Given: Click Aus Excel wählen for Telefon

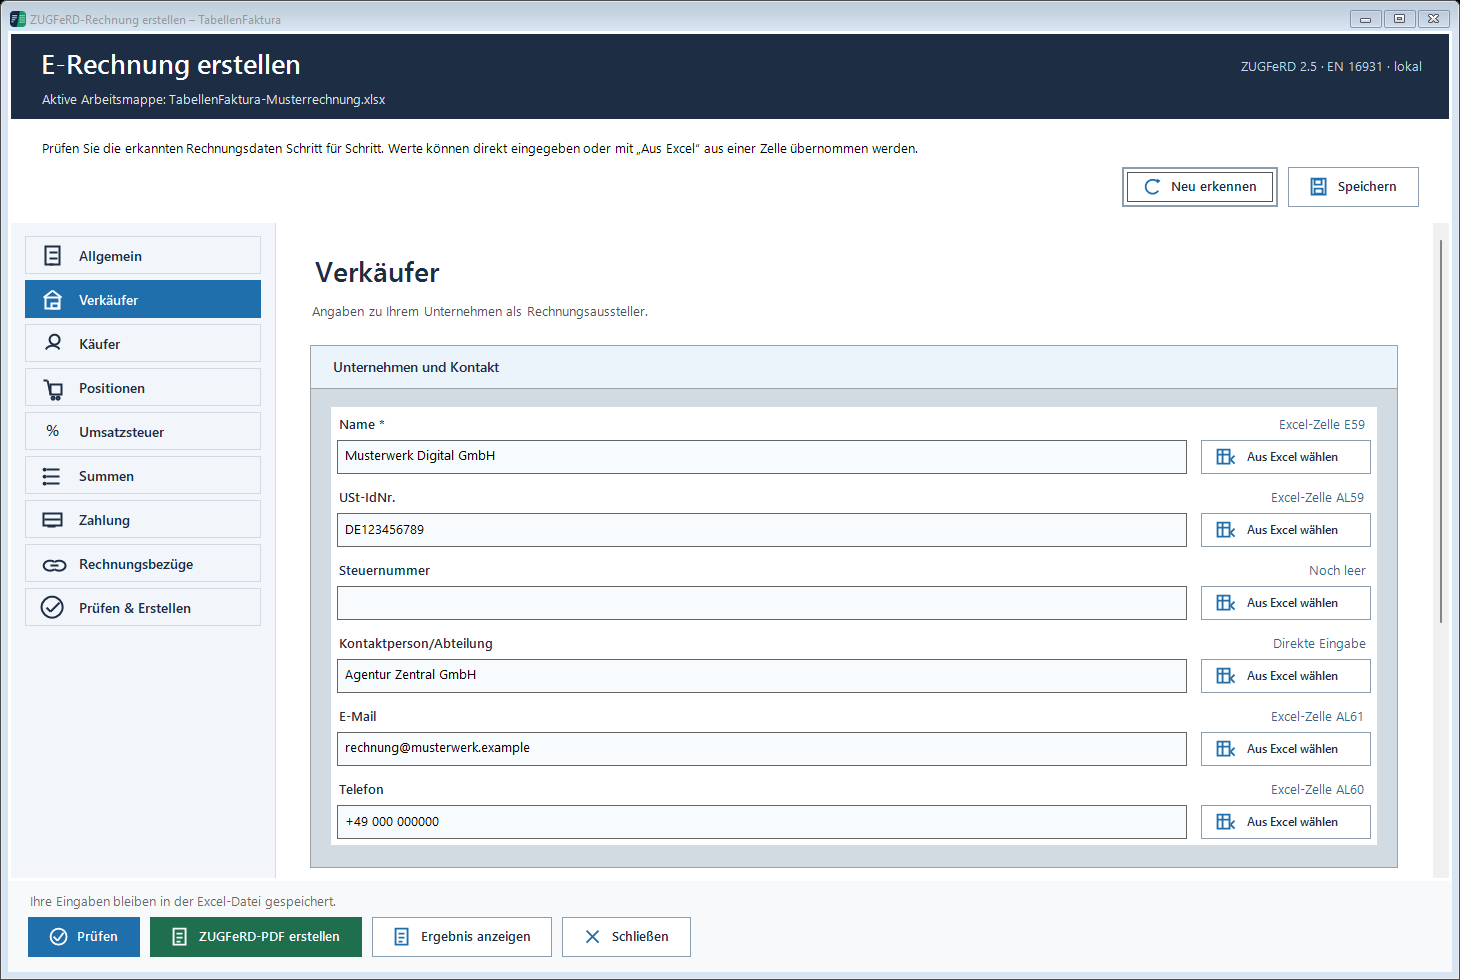Looking at the screenshot, I should [x=1286, y=822].
